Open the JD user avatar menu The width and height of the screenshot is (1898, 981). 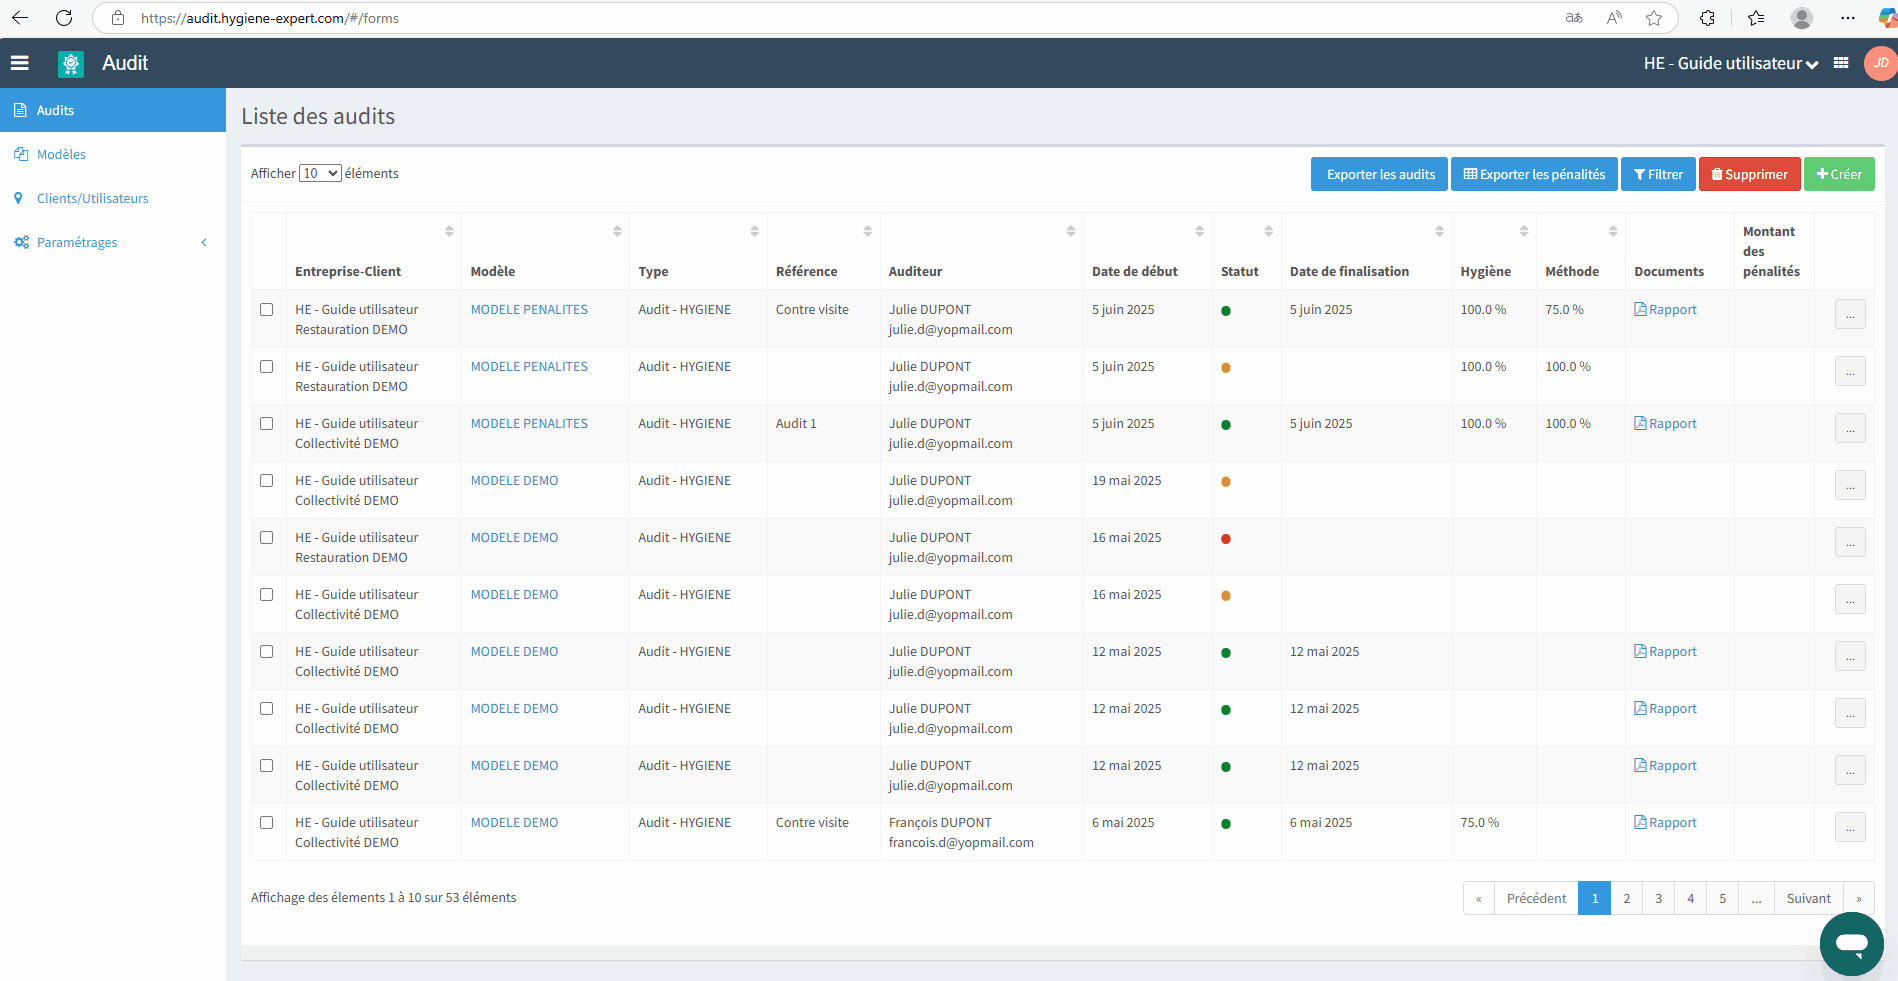(1880, 63)
